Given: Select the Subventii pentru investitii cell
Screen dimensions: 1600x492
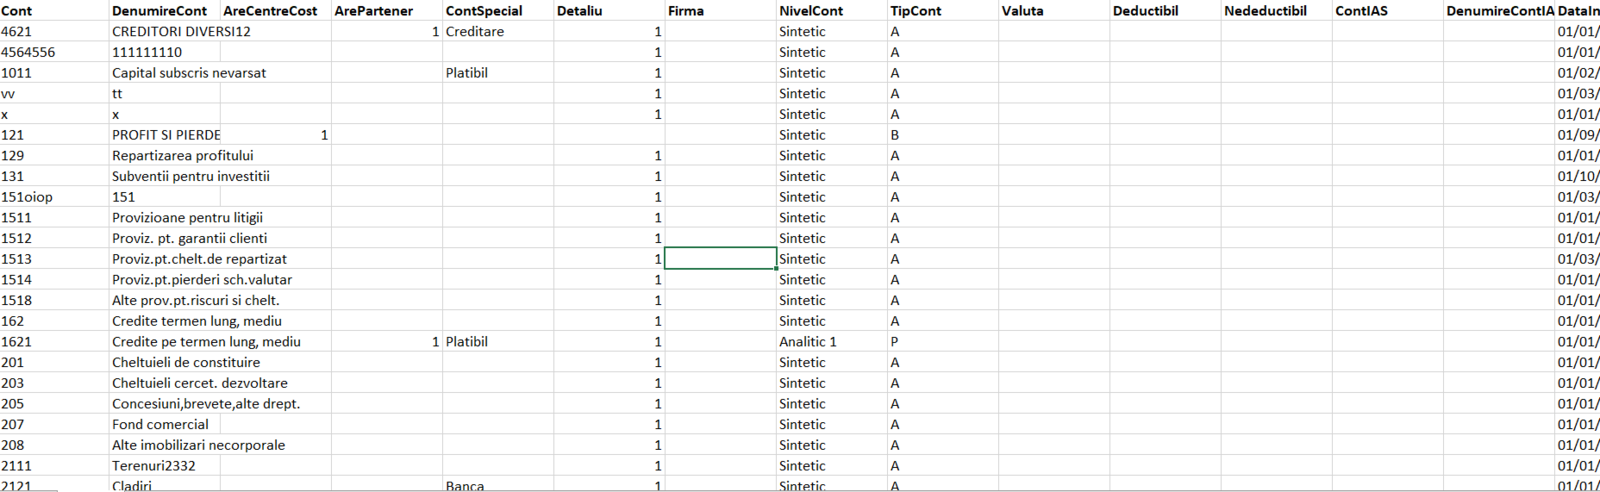Looking at the screenshot, I should tap(191, 176).
